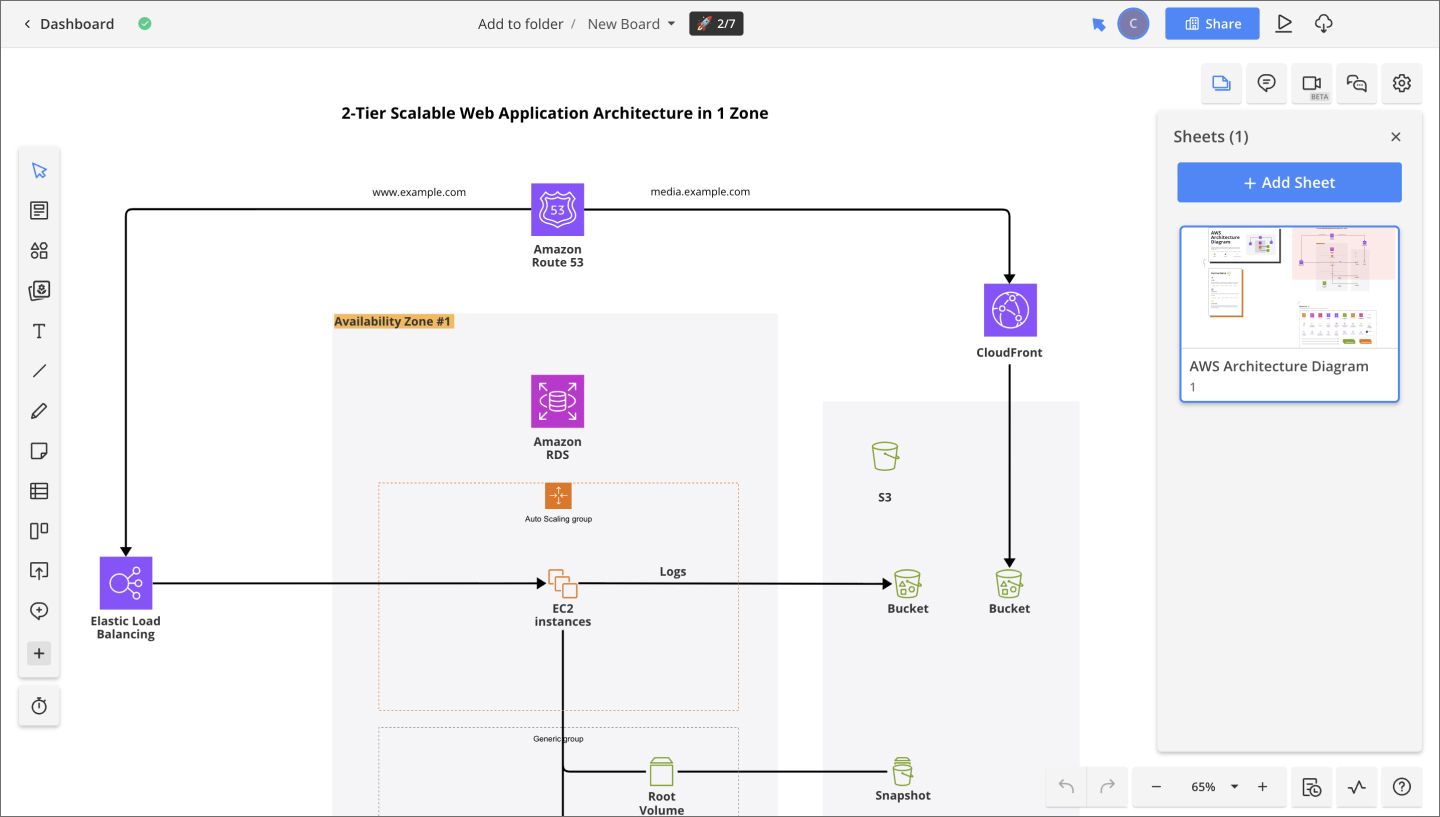Image resolution: width=1440 pixels, height=817 pixels.
Task: Zoom in with the plus button
Action: pos(1262,787)
